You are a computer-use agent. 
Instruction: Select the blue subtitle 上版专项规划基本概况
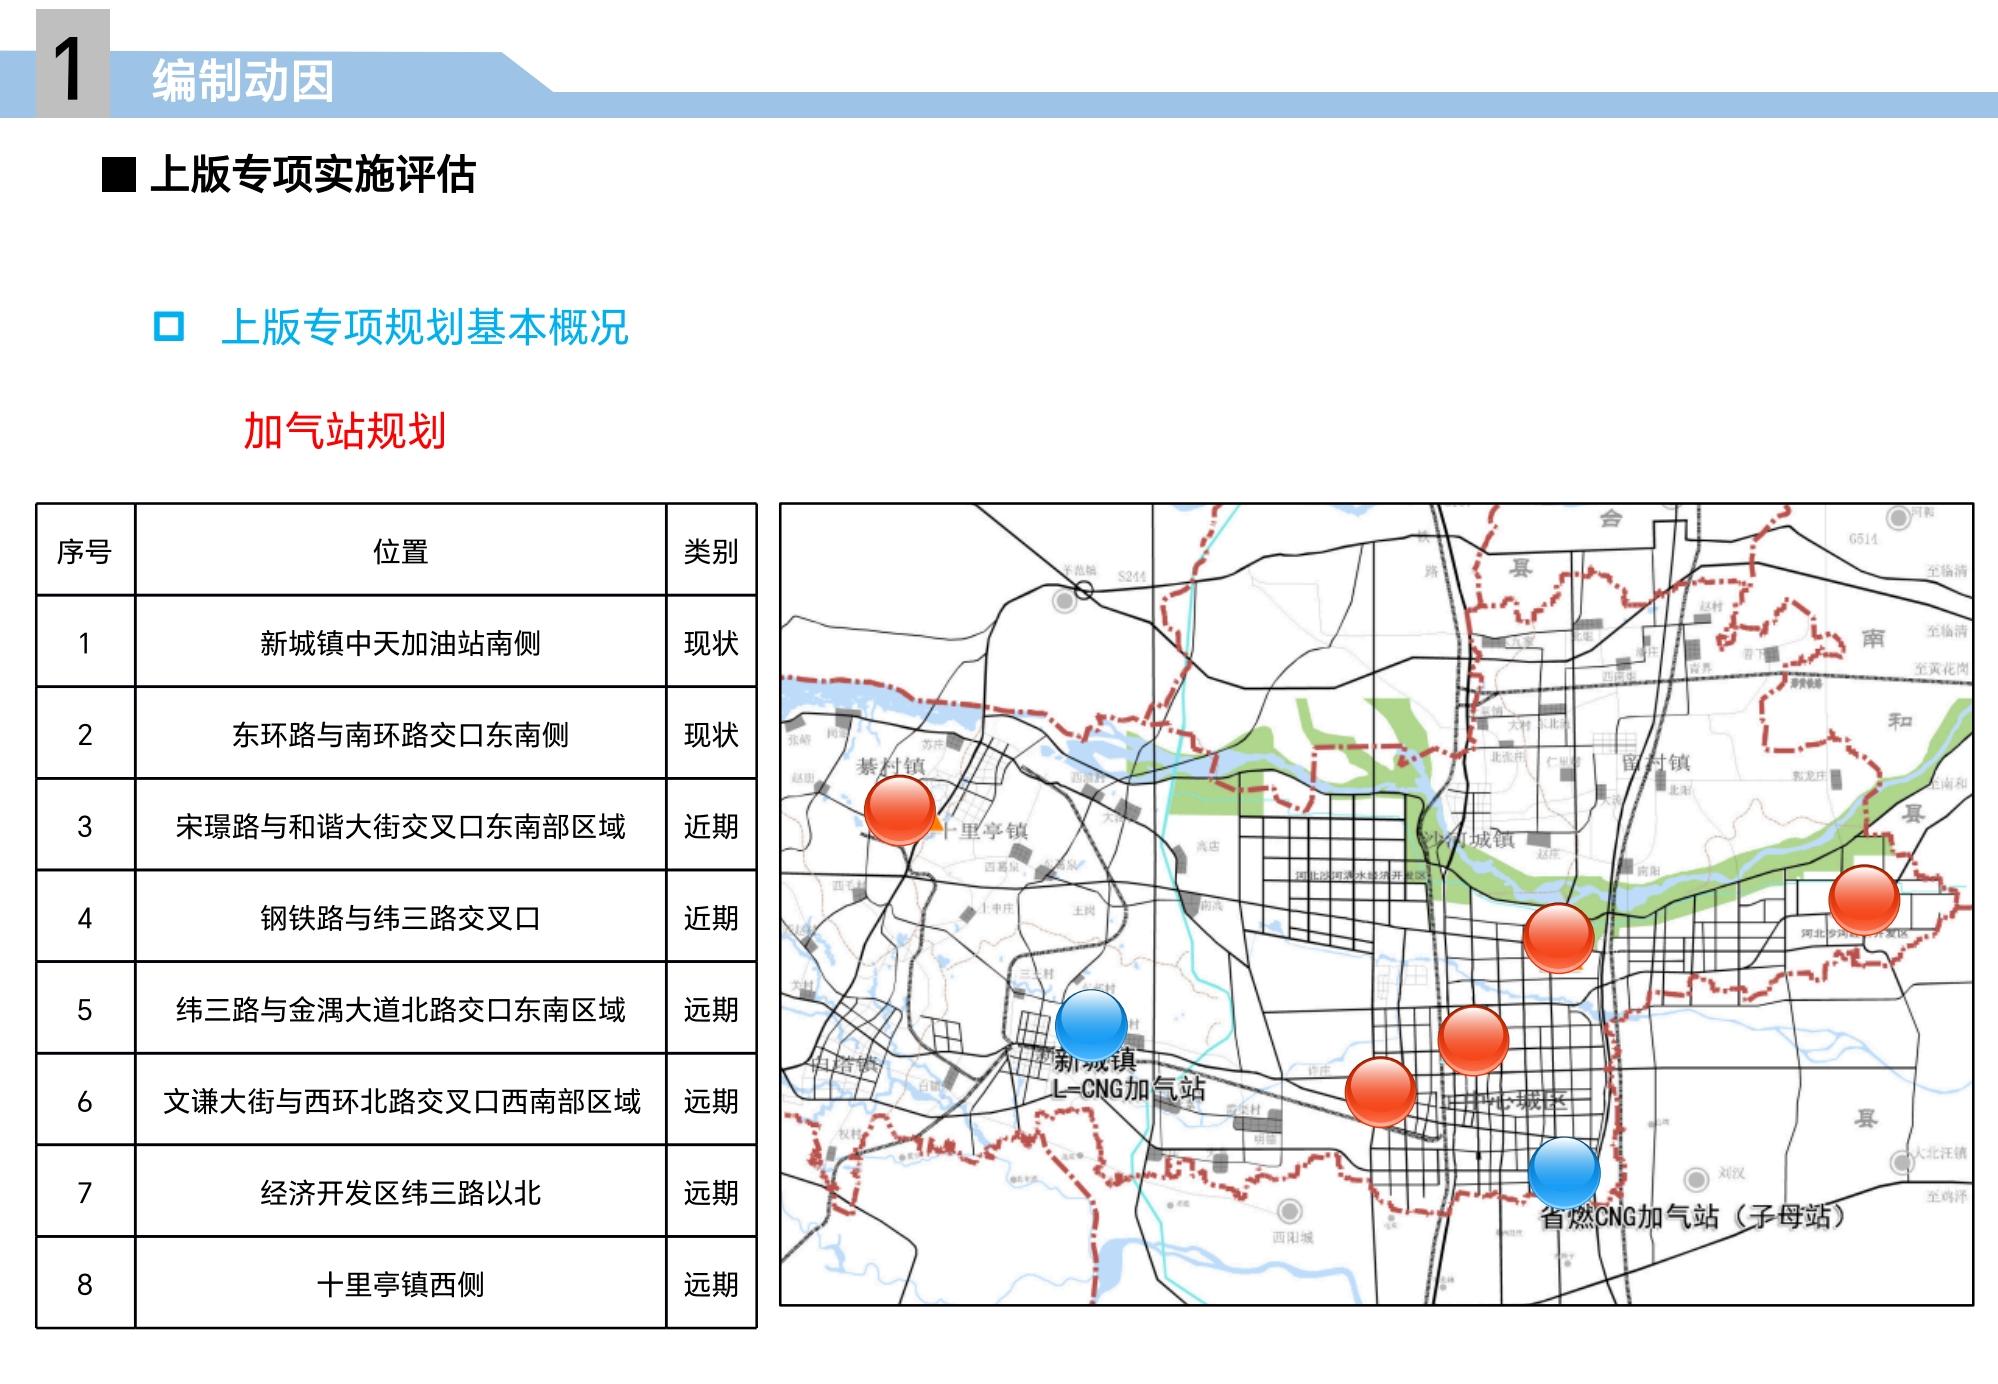(425, 327)
